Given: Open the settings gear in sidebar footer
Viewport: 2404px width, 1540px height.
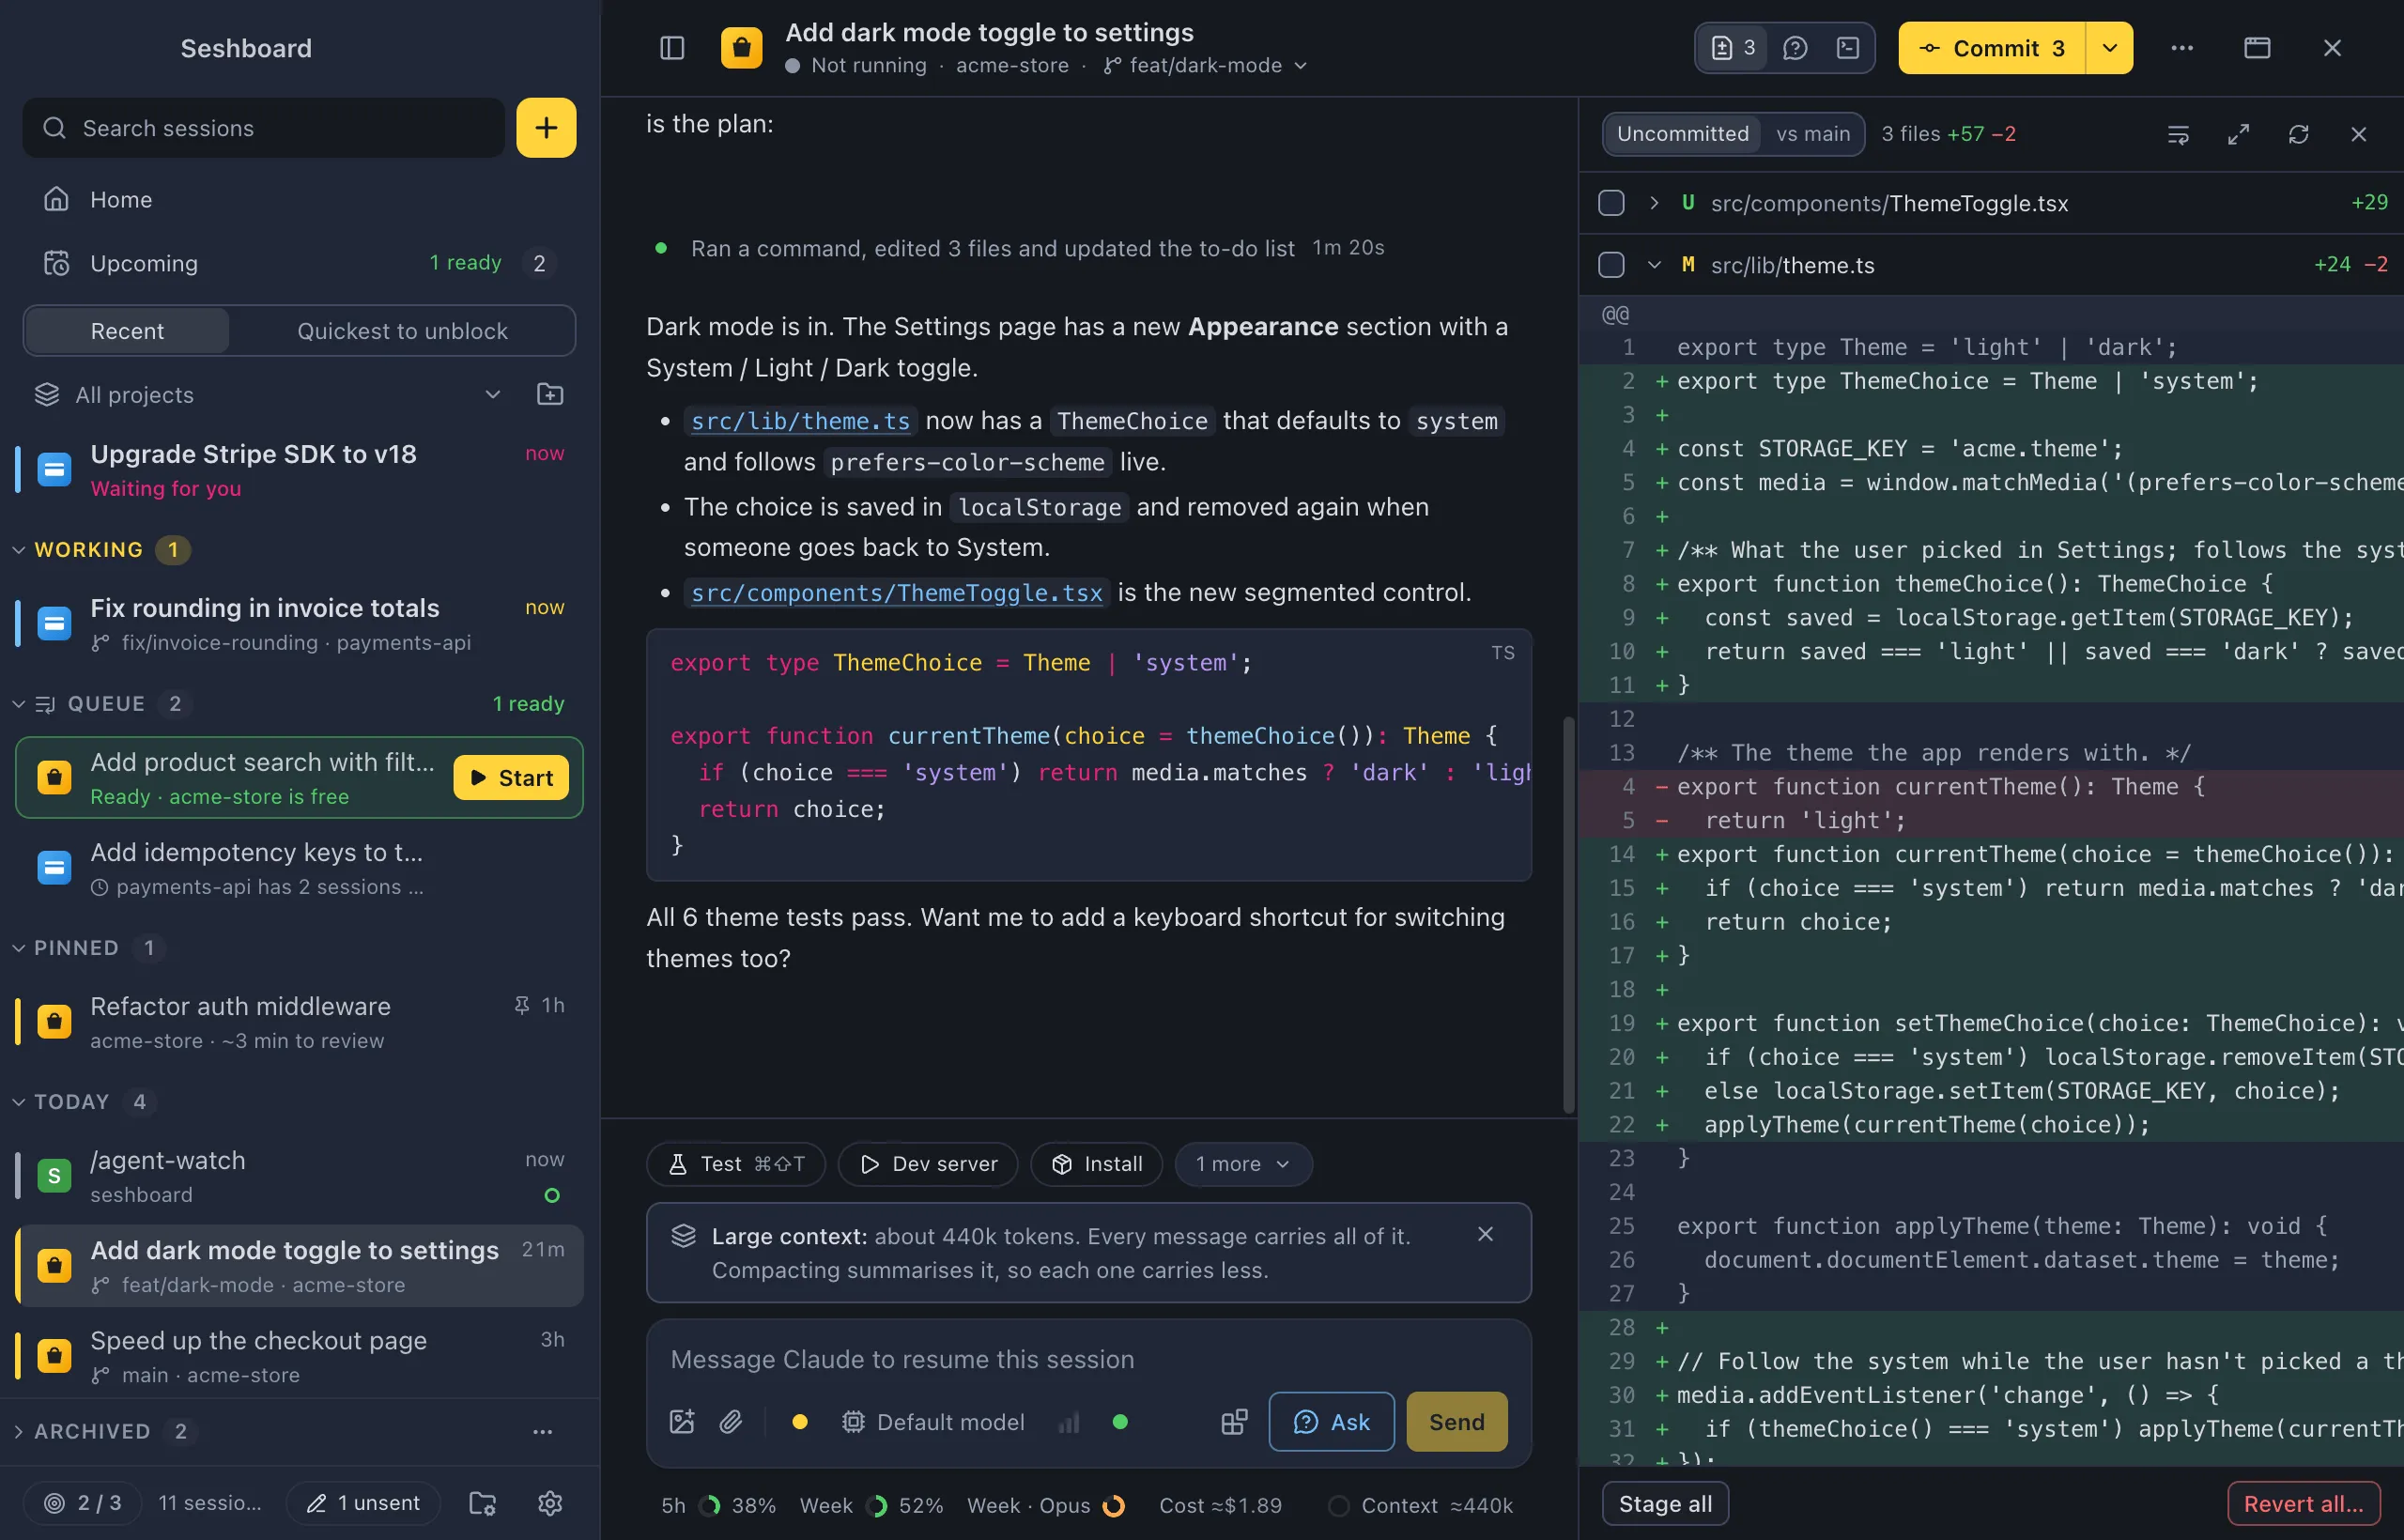Looking at the screenshot, I should coord(550,1502).
